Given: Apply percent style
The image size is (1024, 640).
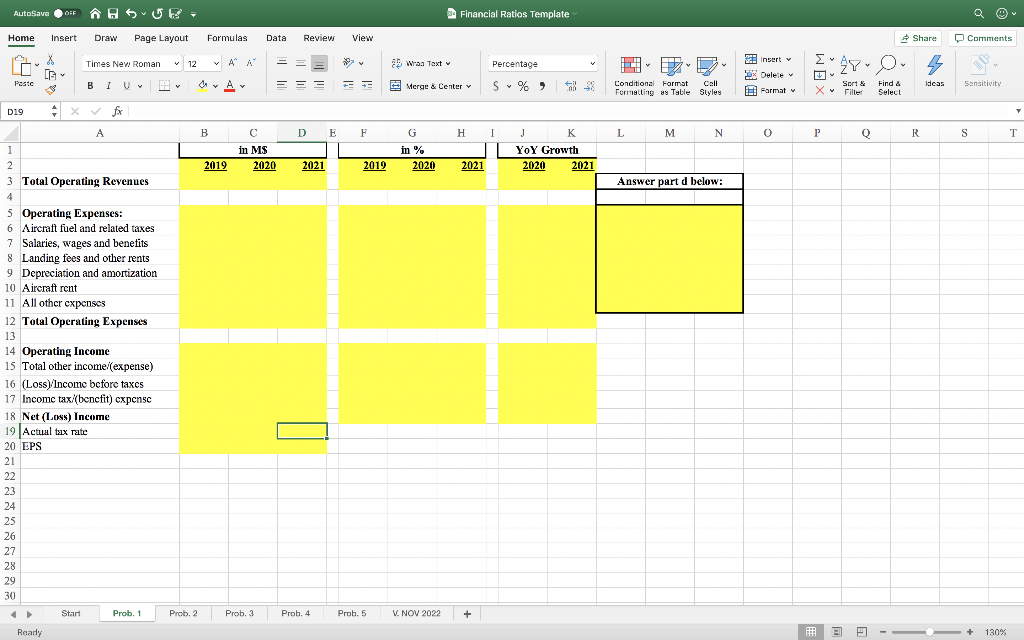Looking at the screenshot, I should [523, 86].
